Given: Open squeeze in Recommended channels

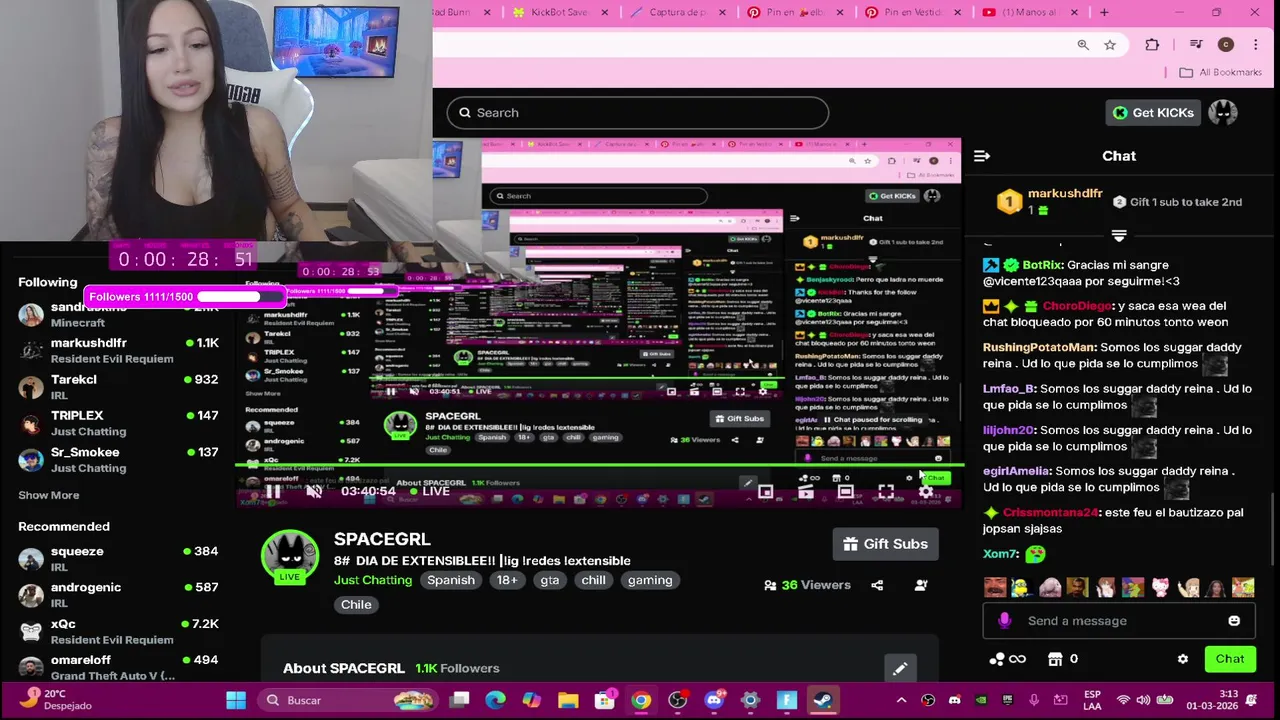Looking at the screenshot, I should 118,558.
